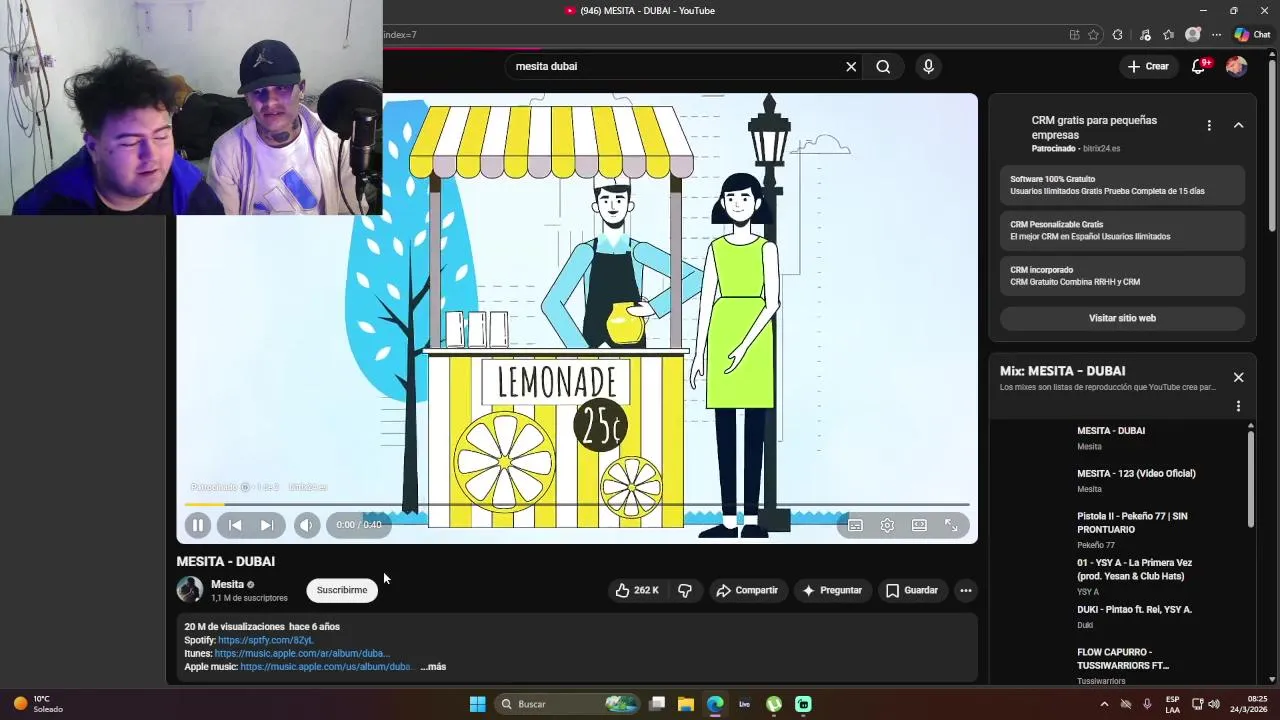Open the Crear menu
1280x720 pixels.
1148,66
